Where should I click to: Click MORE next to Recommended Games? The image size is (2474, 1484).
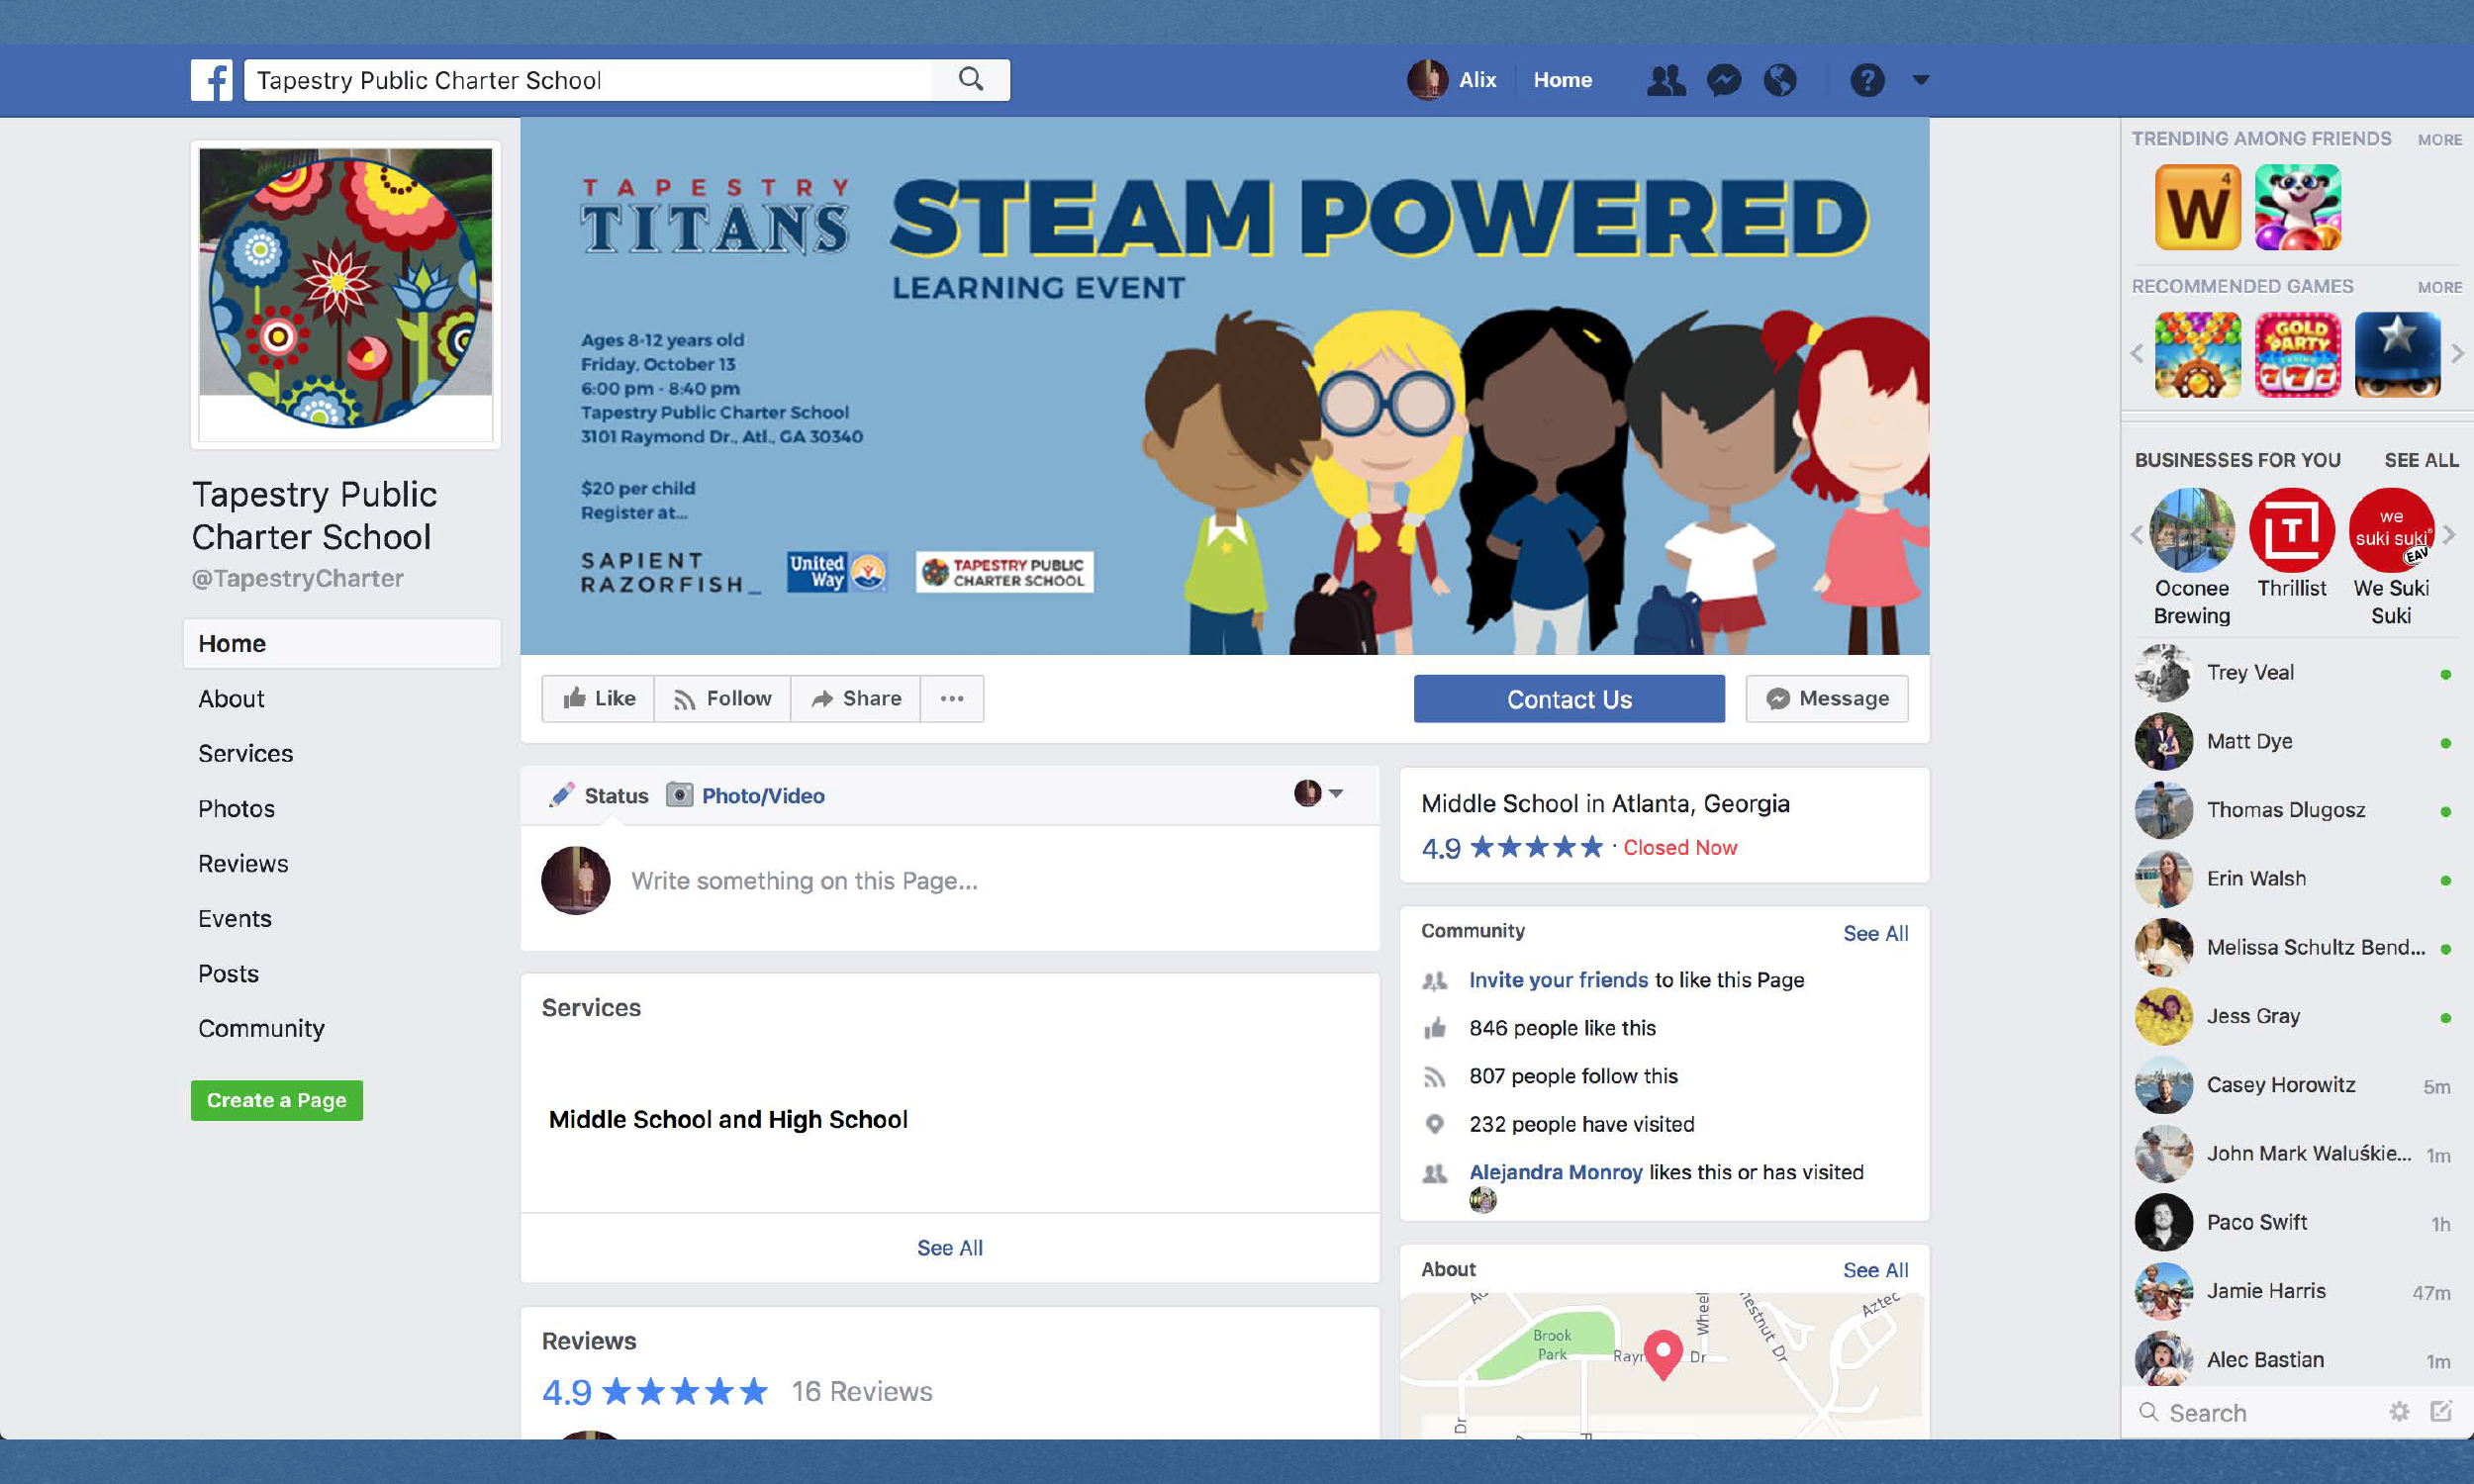click(2439, 287)
